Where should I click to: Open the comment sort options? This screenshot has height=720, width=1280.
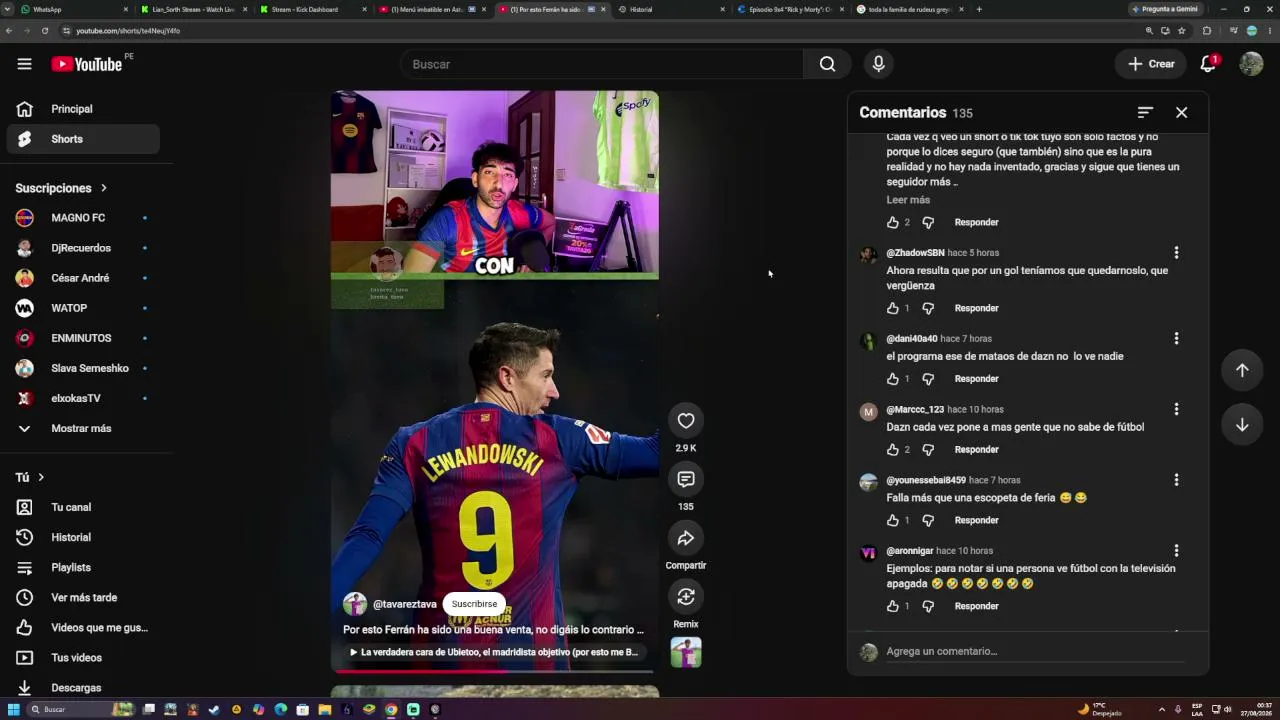[1145, 112]
